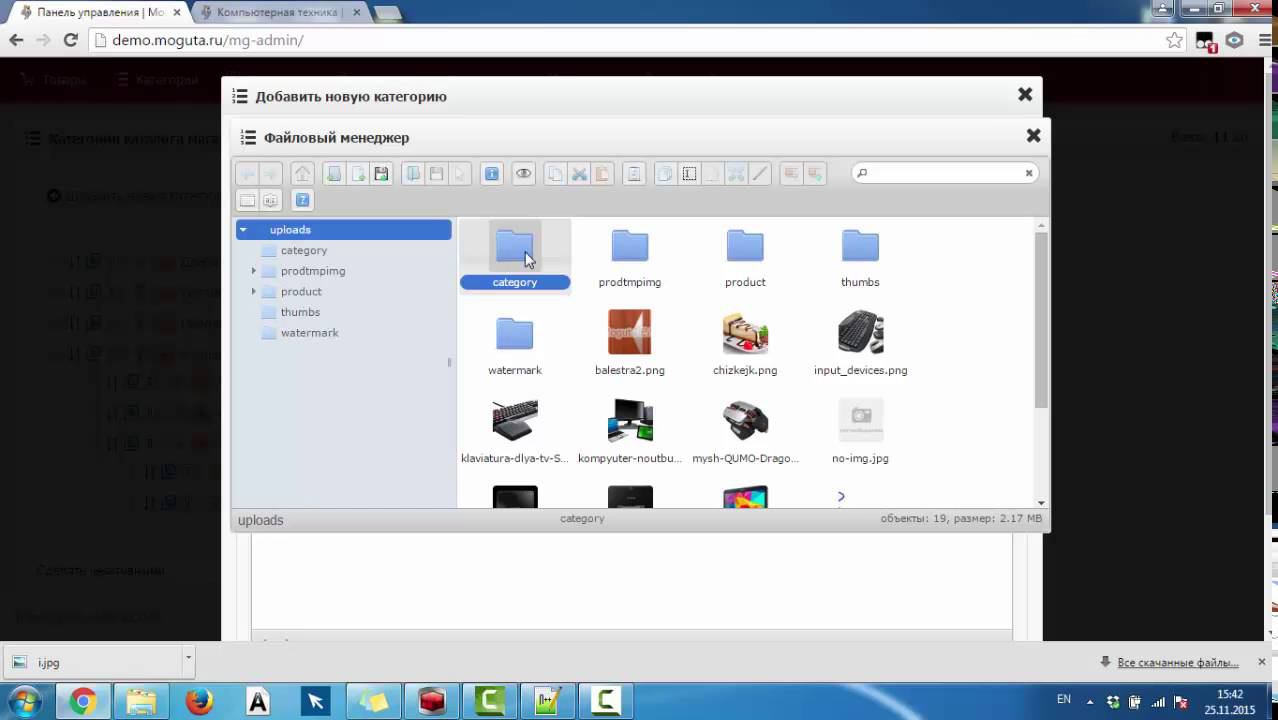Select the thumbs folder in file grid
The width and height of the screenshot is (1278, 720).
pyautogui.click(x=860, y=258)
